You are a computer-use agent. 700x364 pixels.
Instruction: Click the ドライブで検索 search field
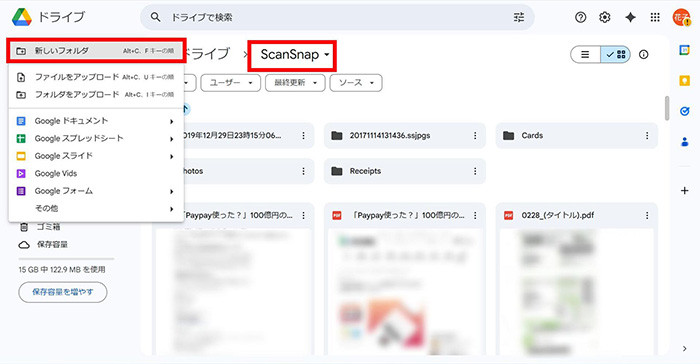(x=337, y=17)
